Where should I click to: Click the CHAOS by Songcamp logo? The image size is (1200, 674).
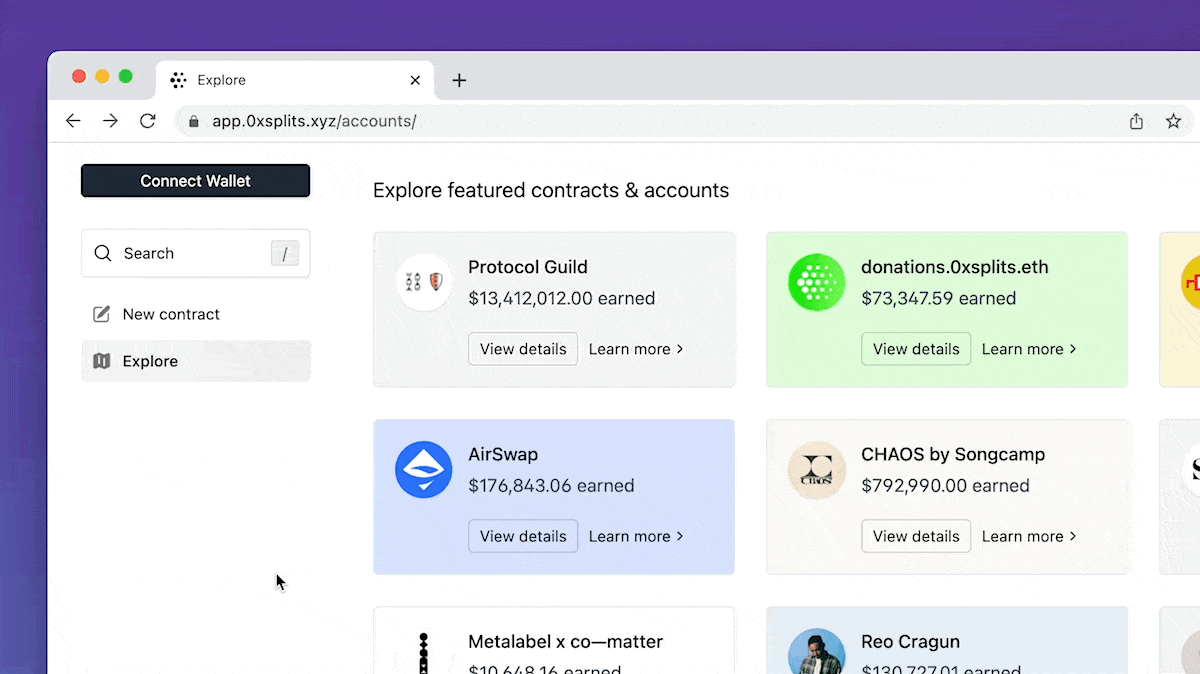[817, 470]
